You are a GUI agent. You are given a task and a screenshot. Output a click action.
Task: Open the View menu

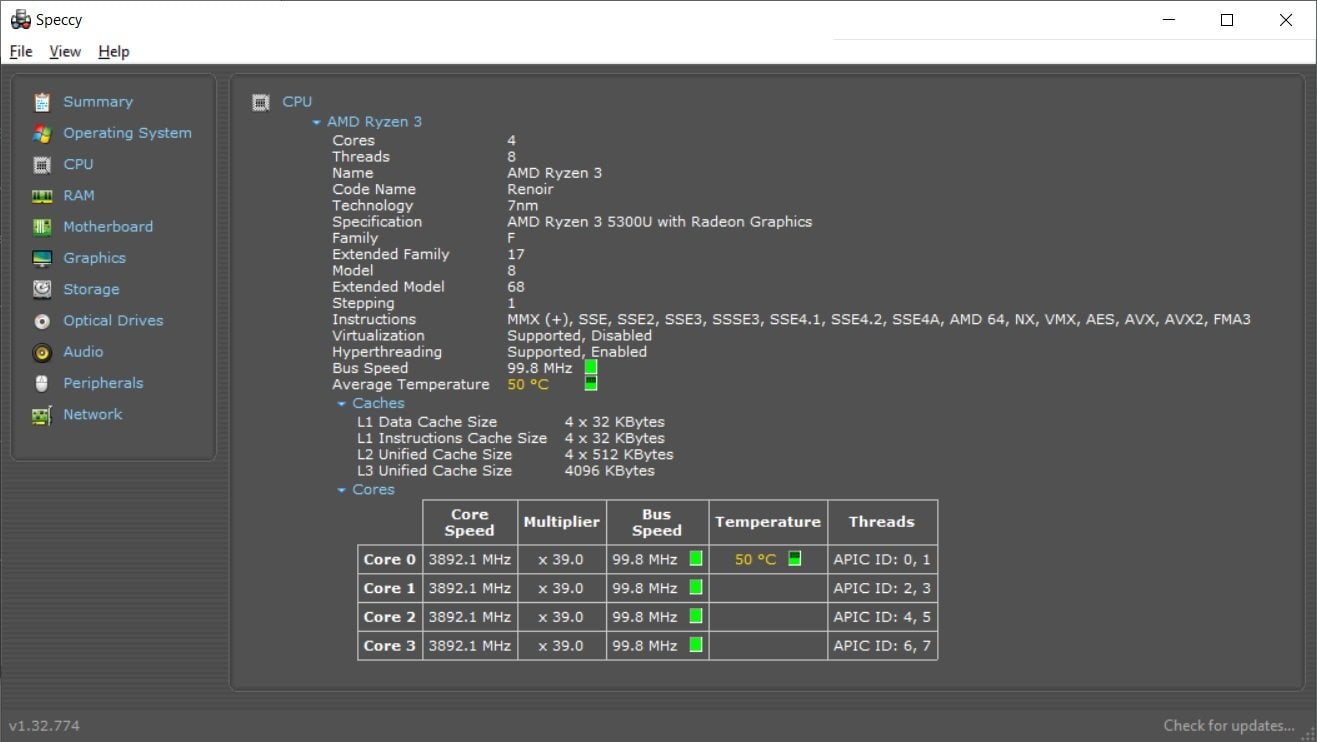(65, 52)
